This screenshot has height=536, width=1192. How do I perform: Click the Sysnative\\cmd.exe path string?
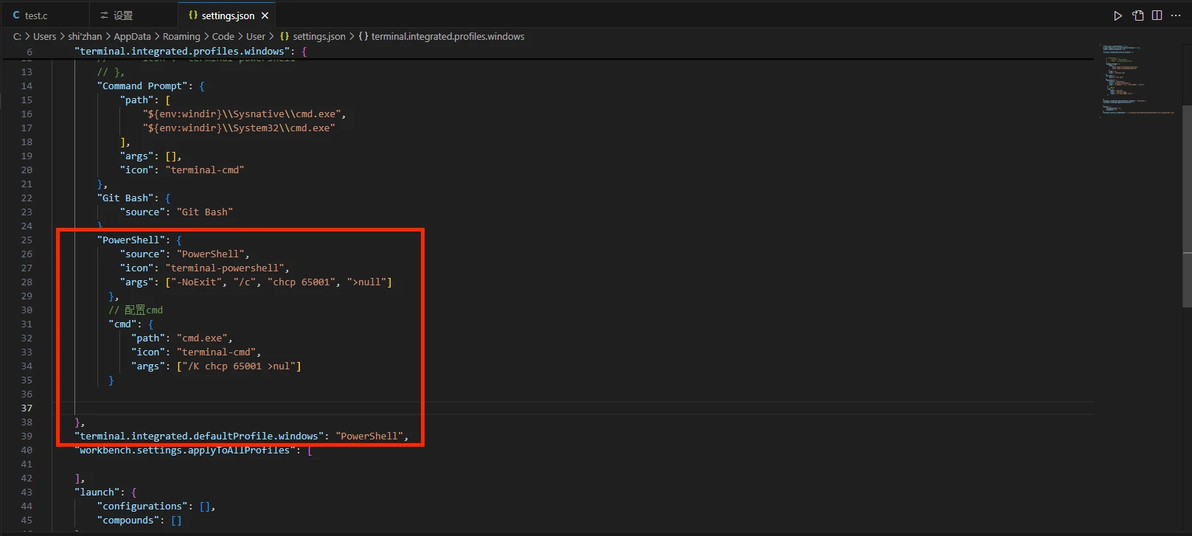coord(244,114)
